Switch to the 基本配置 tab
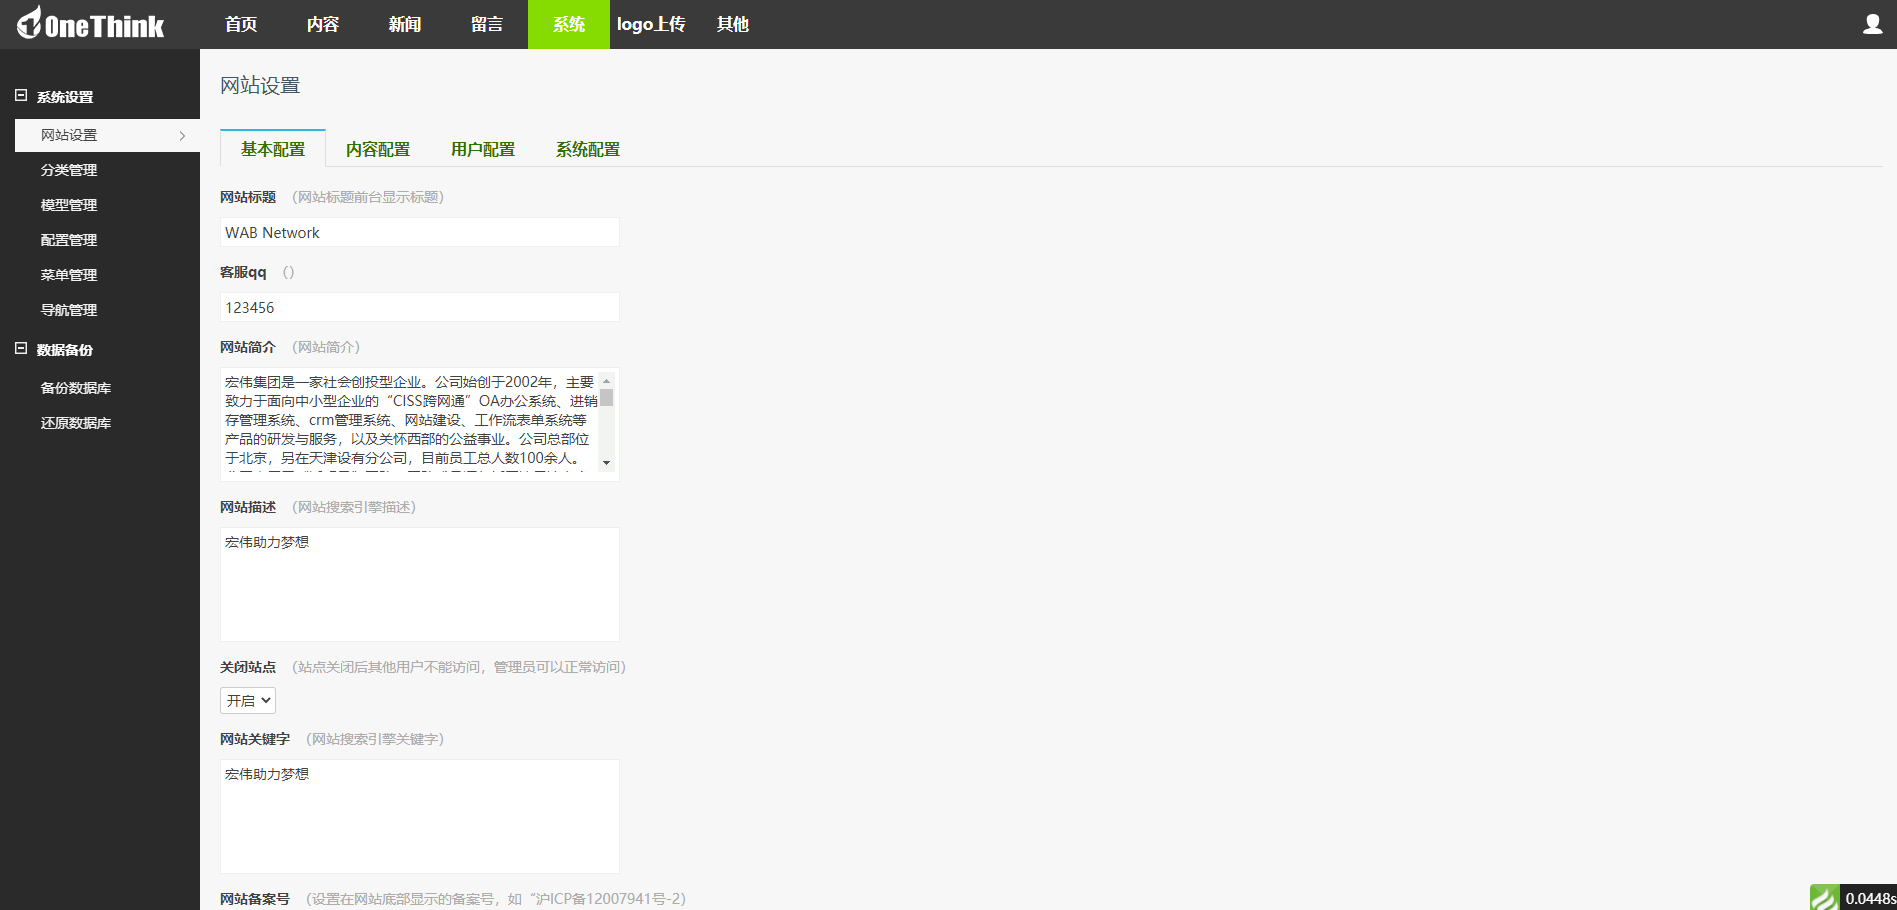Image resolution: width=1897 pixels, height=910 pixels. point(273,149)
